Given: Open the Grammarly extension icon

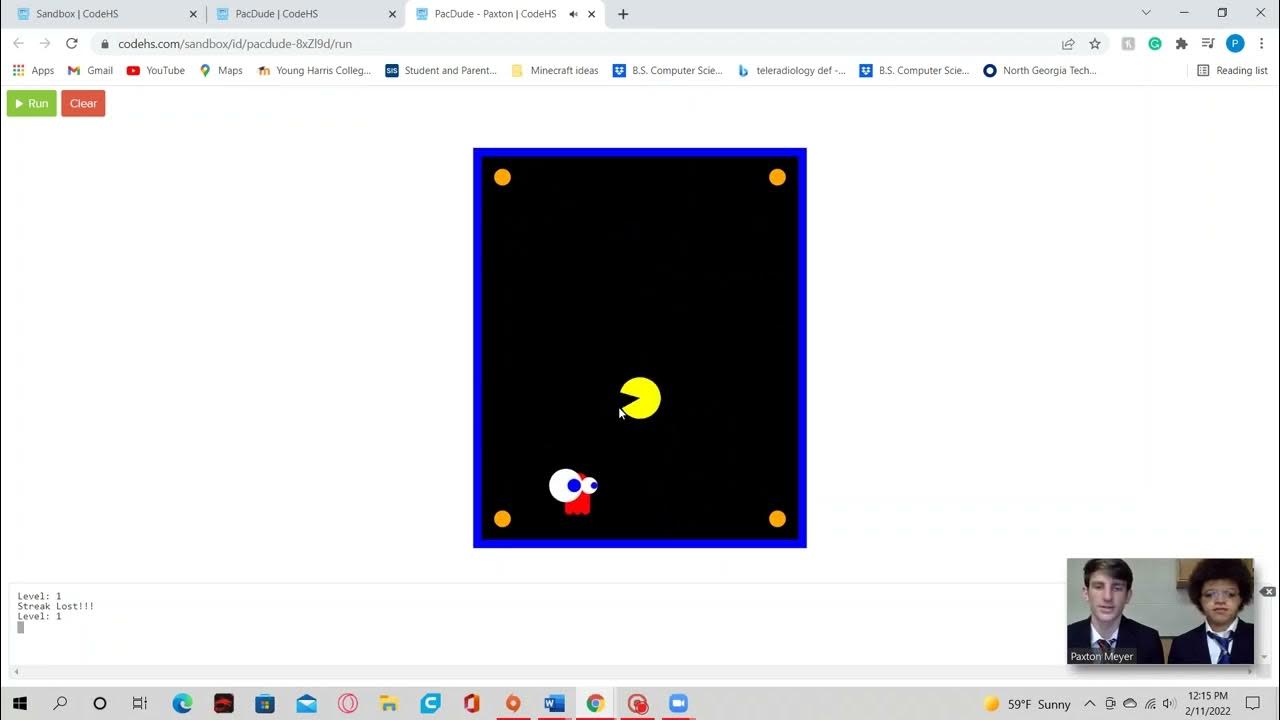Looking at the screenshot, I should tap(1155, 44).
